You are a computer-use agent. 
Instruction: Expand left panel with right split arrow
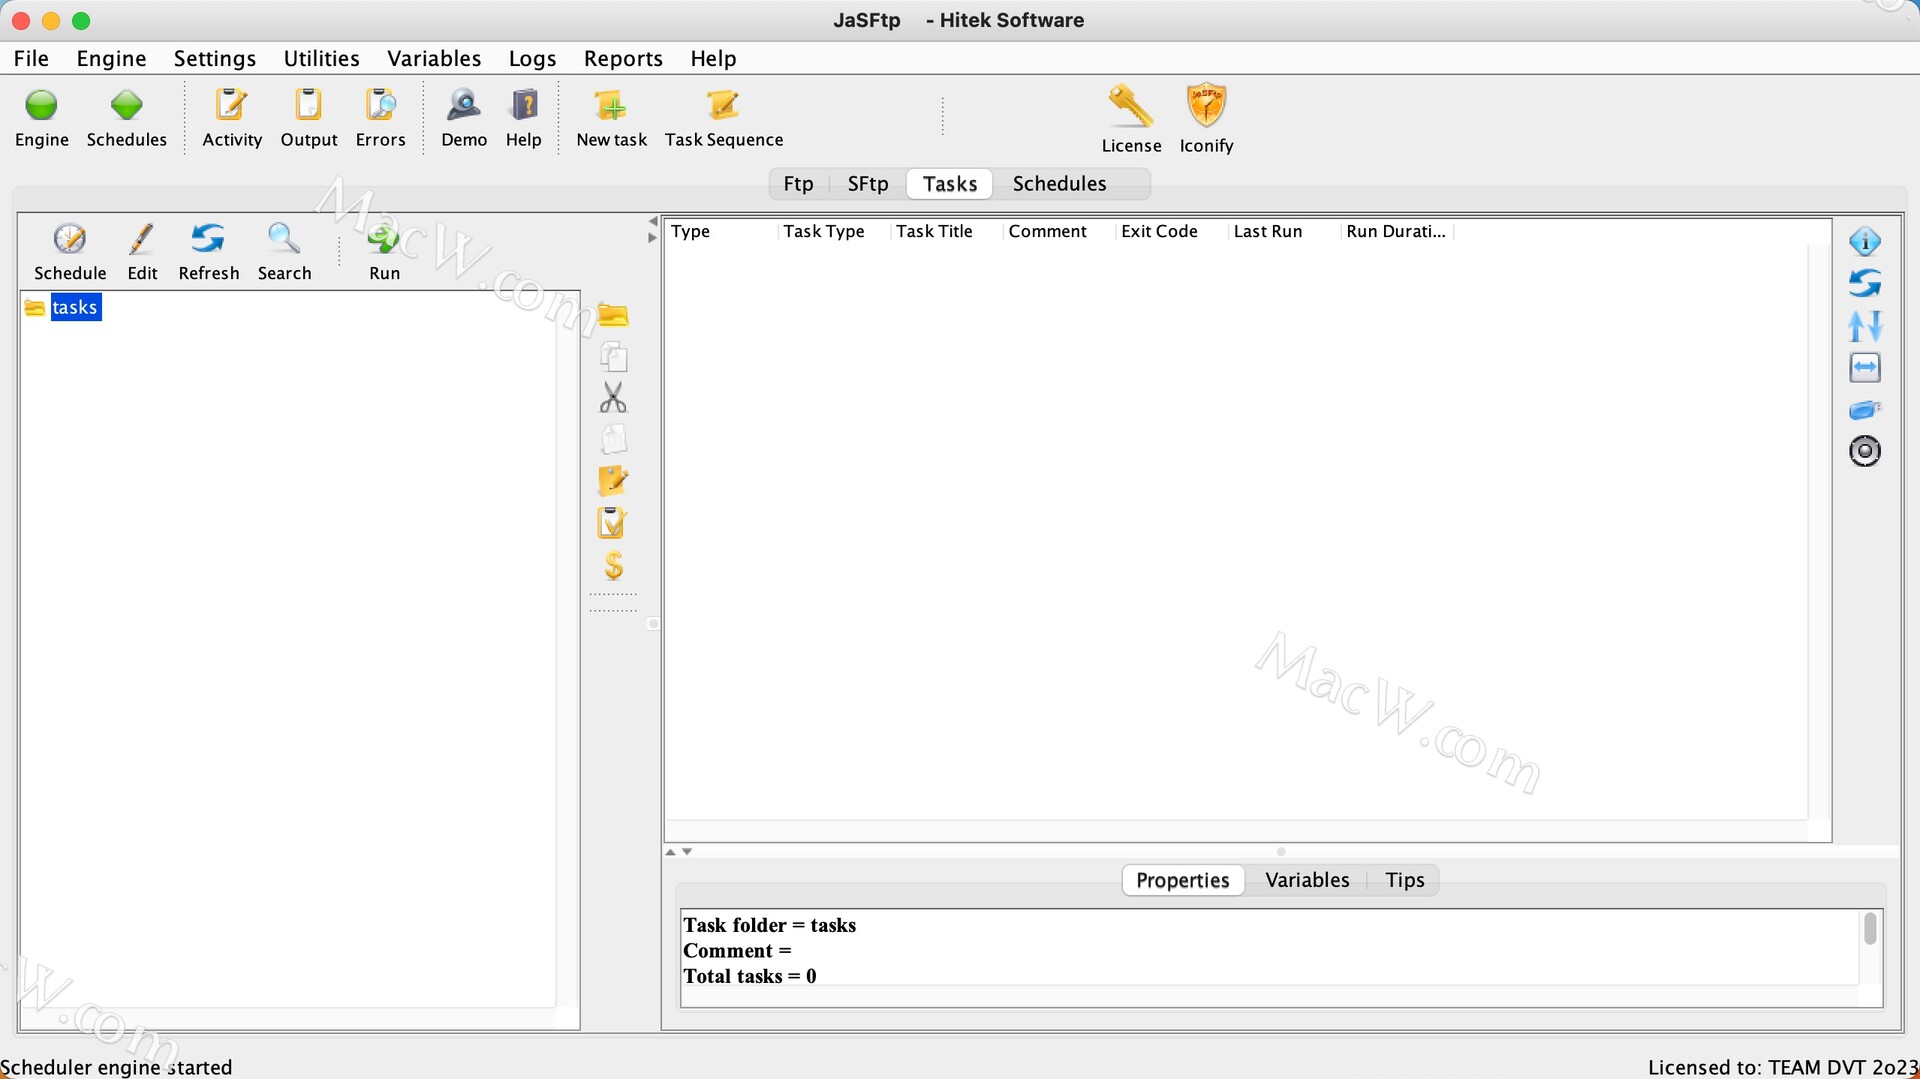click(x=653, y=238)
